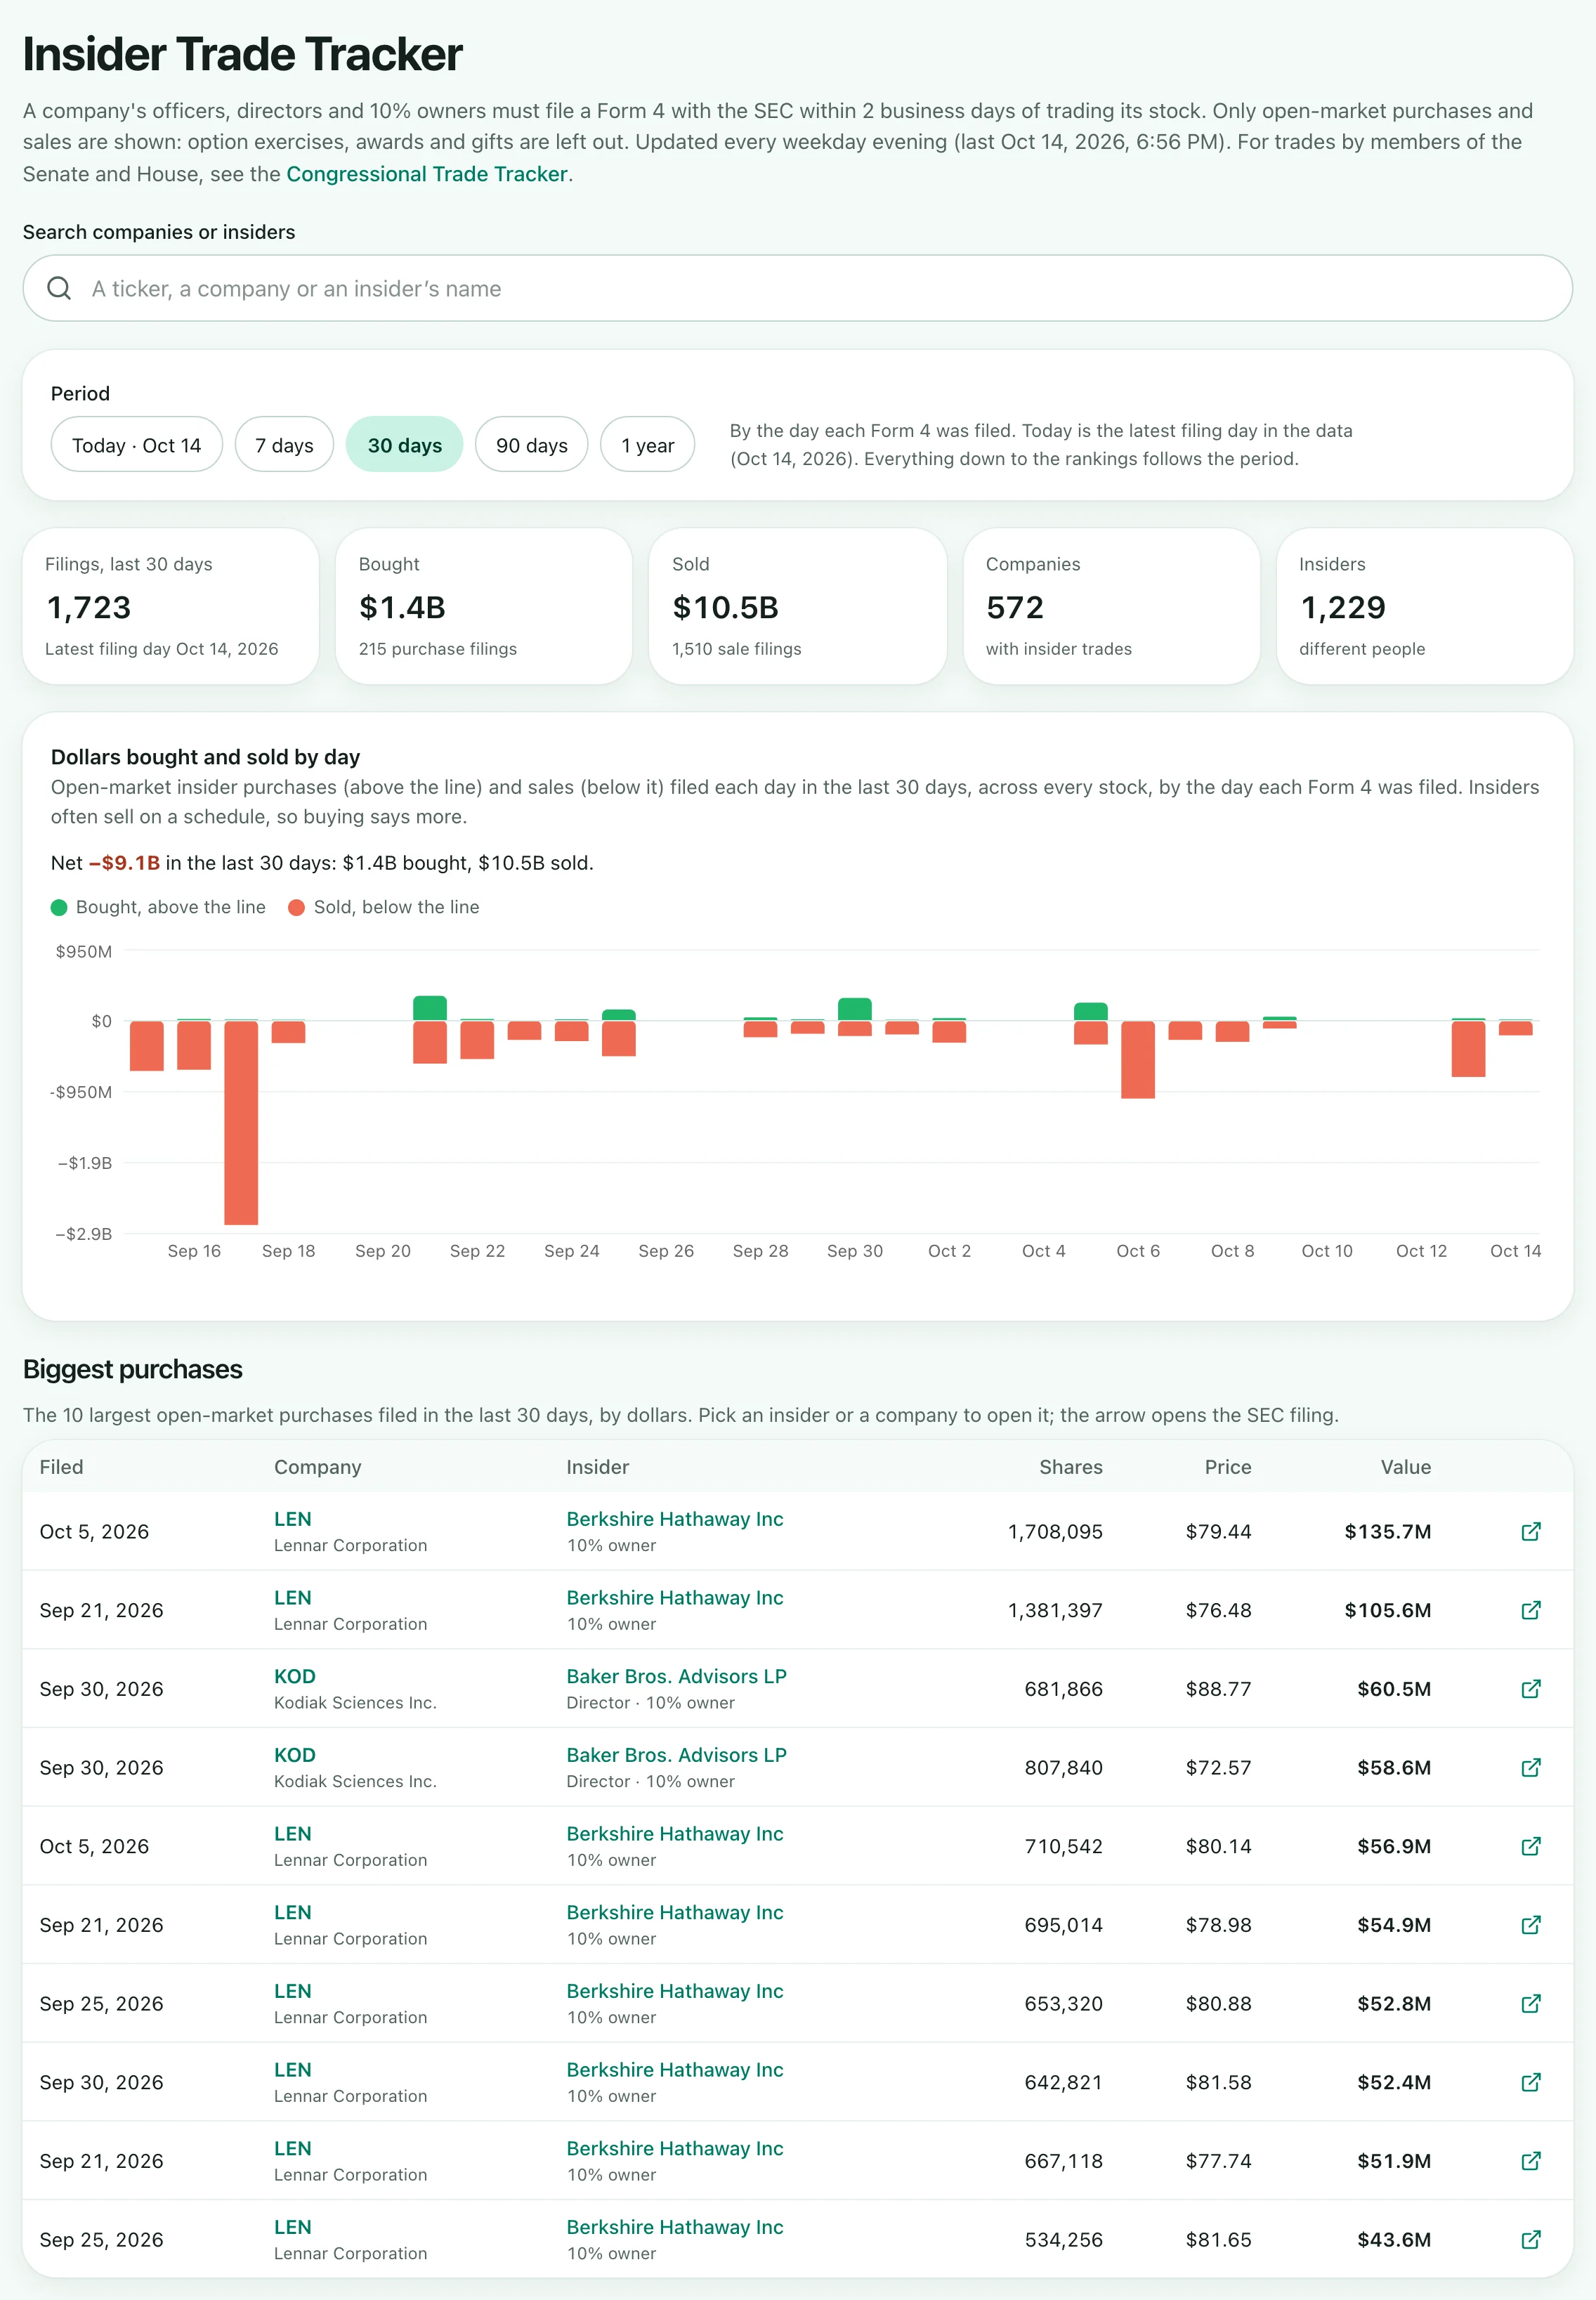
Task: Open SEC filing for $43.6M purchase
Action: 1530,2239
